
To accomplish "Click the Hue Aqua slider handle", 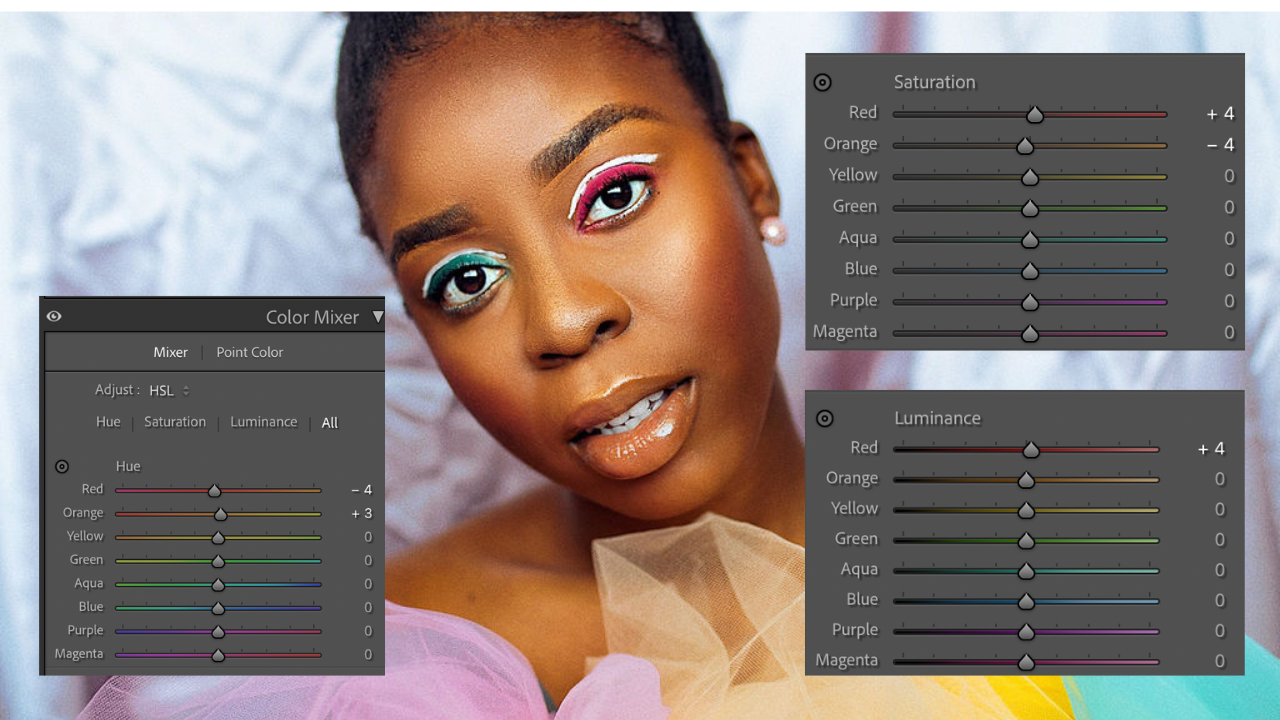I will (x=218, y=585).
